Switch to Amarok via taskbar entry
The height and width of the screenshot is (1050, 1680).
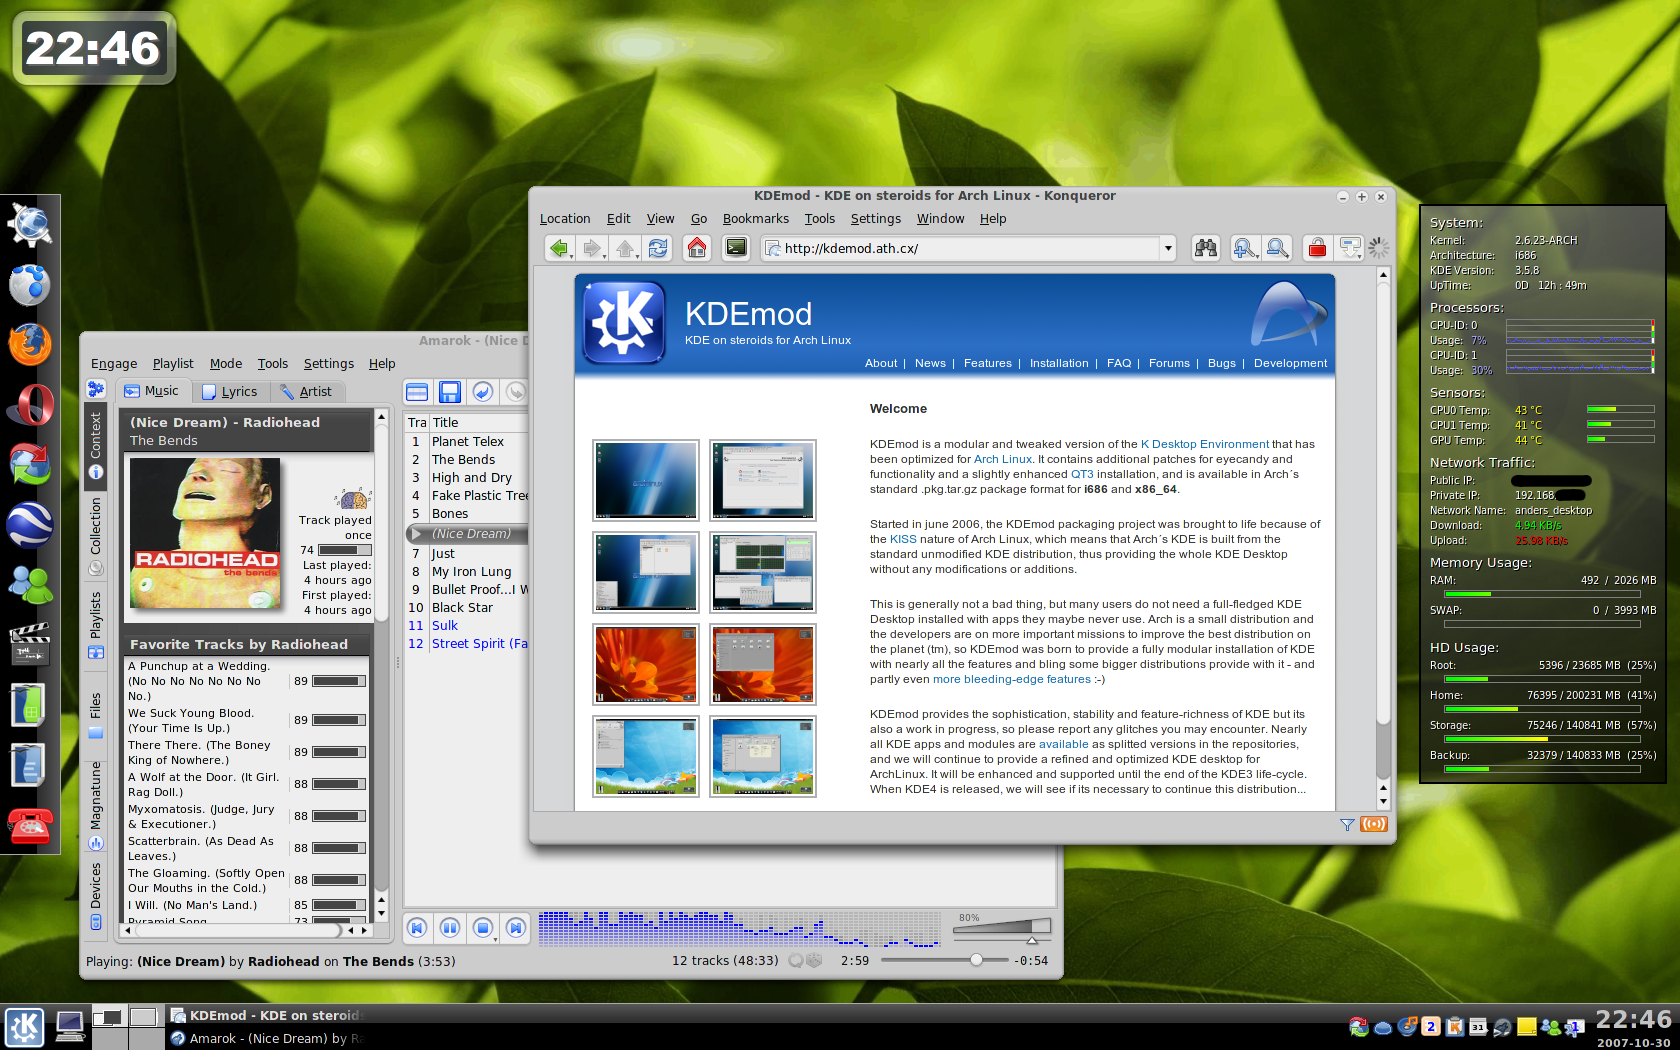(266, 1038)
